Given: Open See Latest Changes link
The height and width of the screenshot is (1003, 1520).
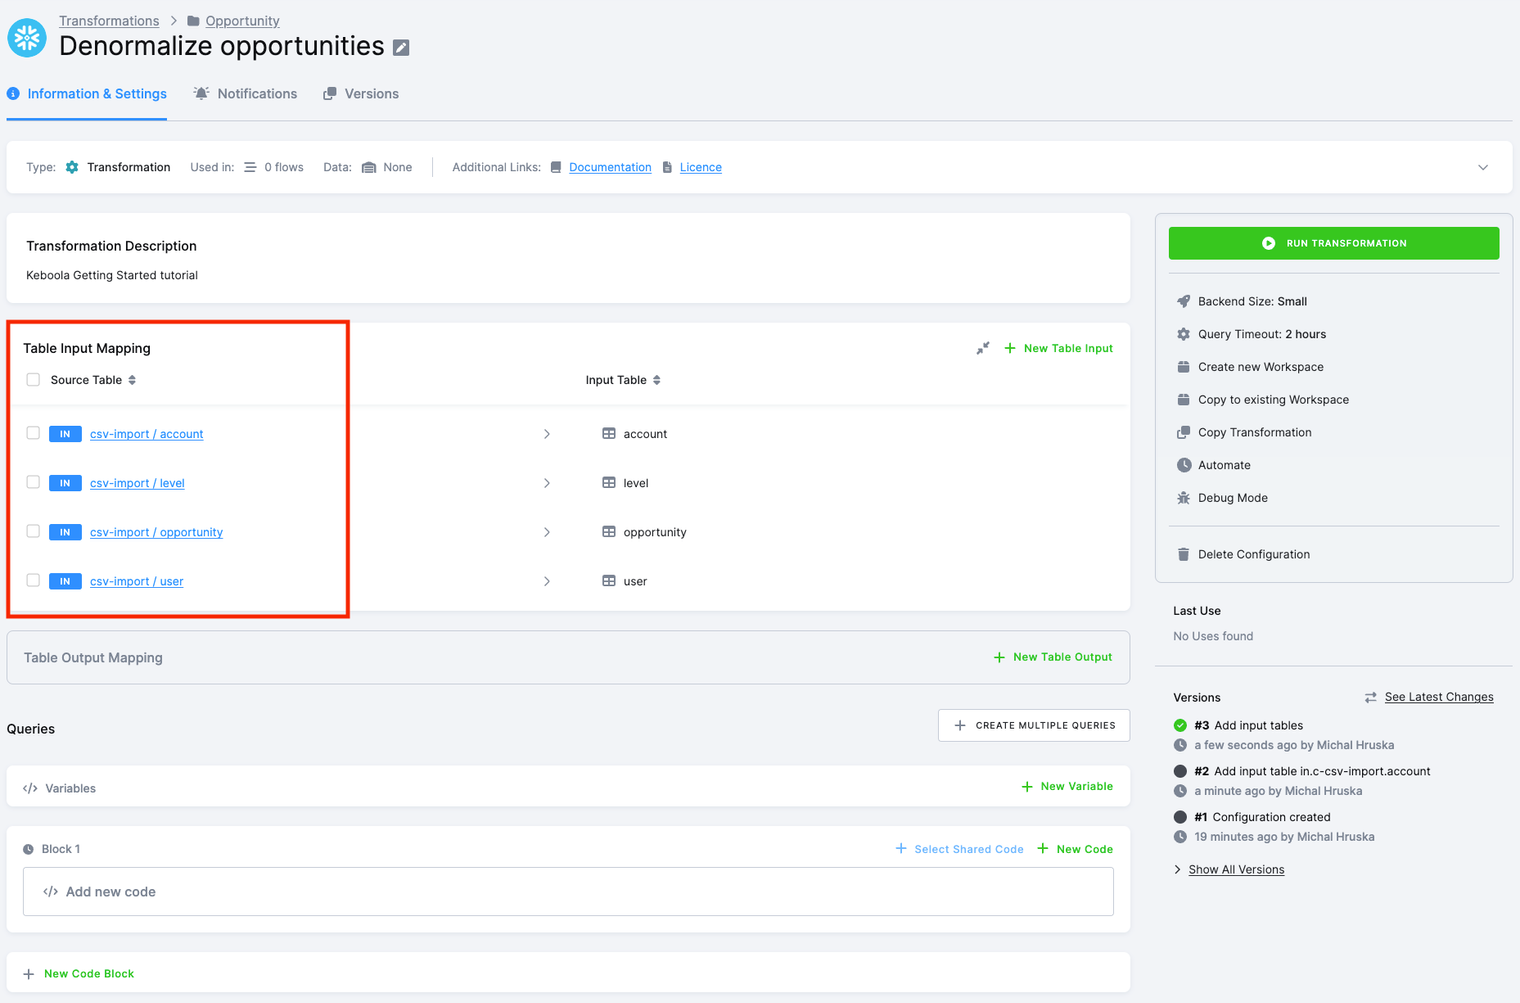Looking at the screenshot, I should 1439,697.
